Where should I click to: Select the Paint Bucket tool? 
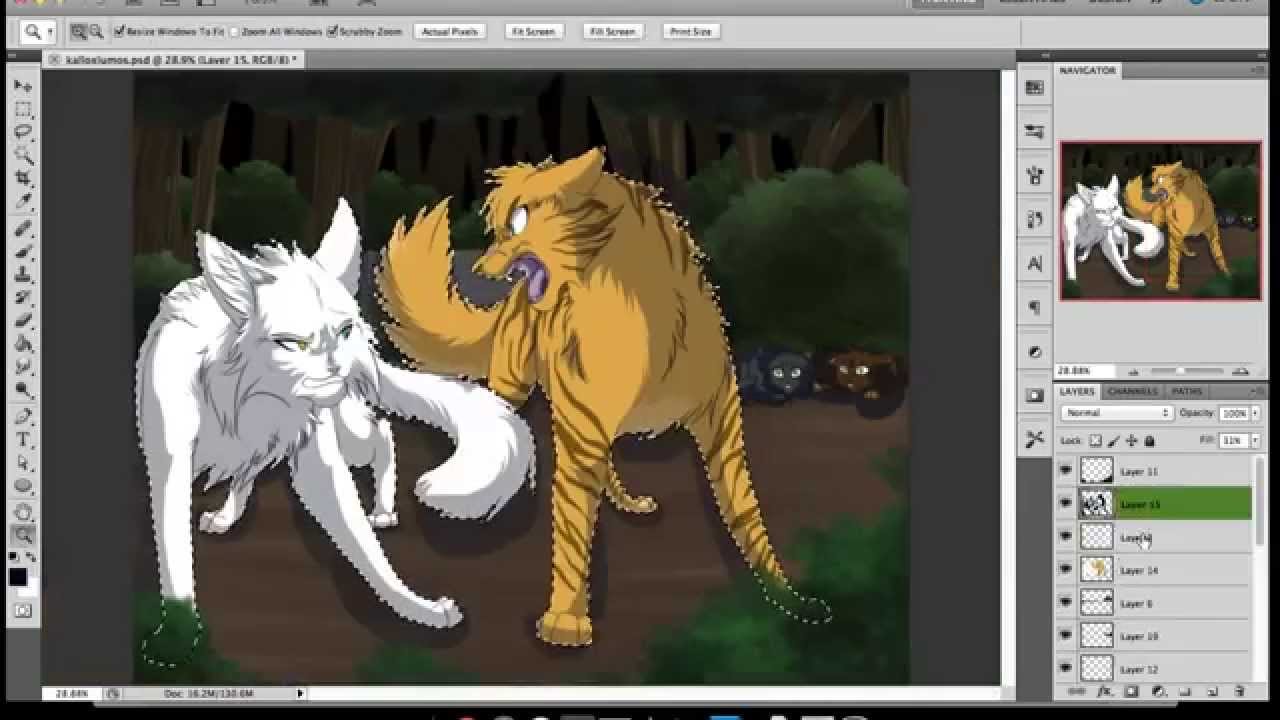pos(23,344)
